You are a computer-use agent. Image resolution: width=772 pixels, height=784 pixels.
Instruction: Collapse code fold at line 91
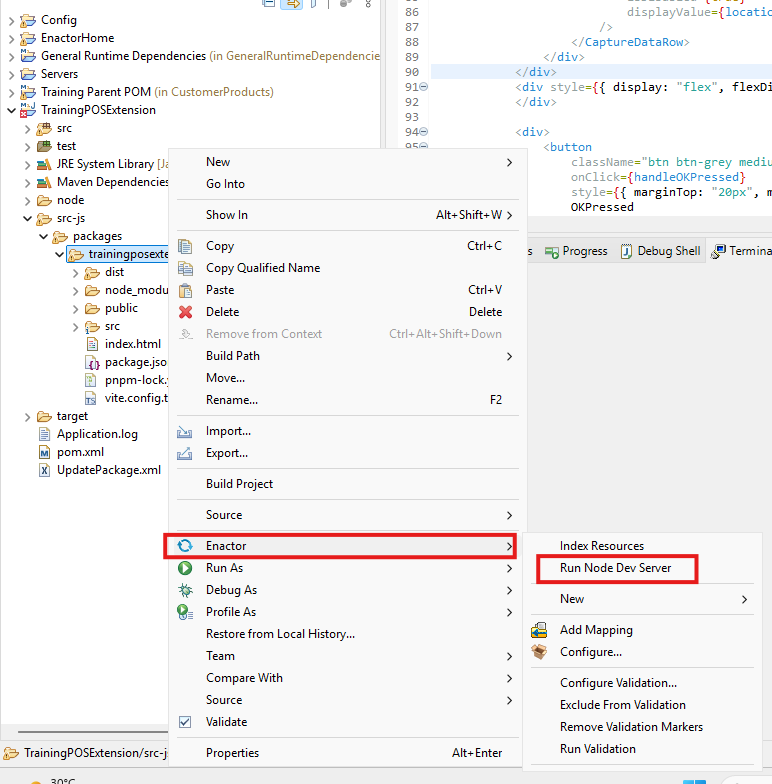[x=424, y=86]
